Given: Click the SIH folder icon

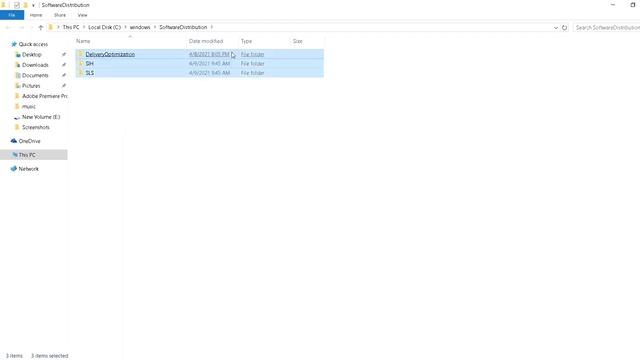Looking at the screenshot, I should pos(81,63).
